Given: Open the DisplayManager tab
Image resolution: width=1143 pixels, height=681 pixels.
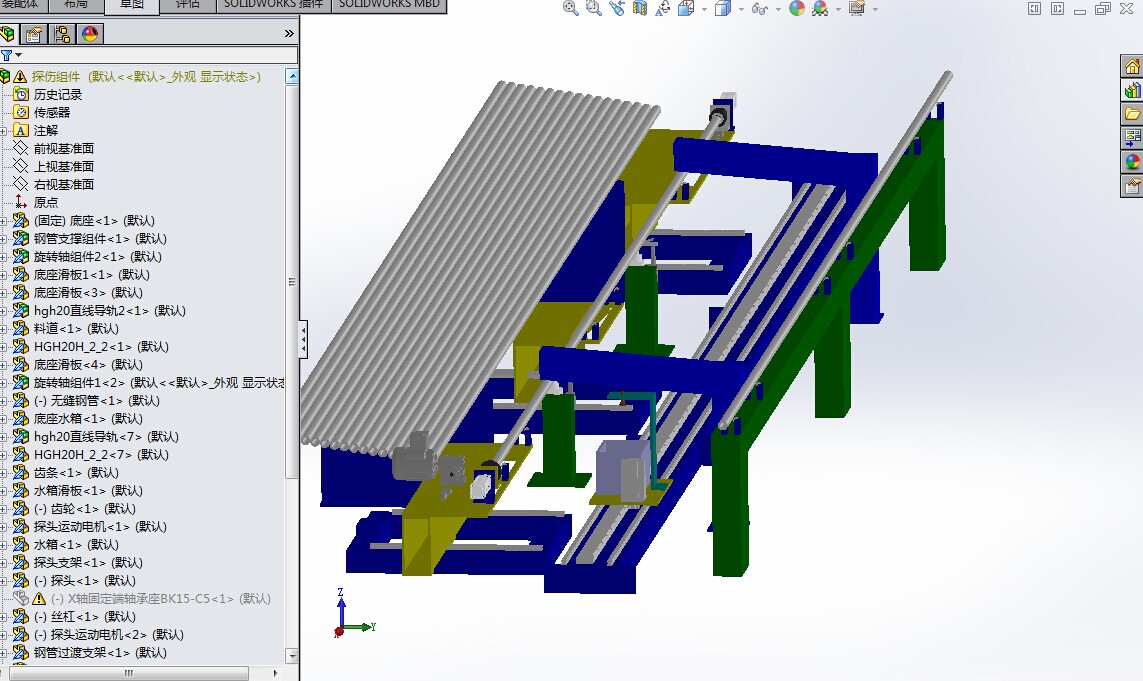Looking at the screenshot, I should tap(90, 34).
